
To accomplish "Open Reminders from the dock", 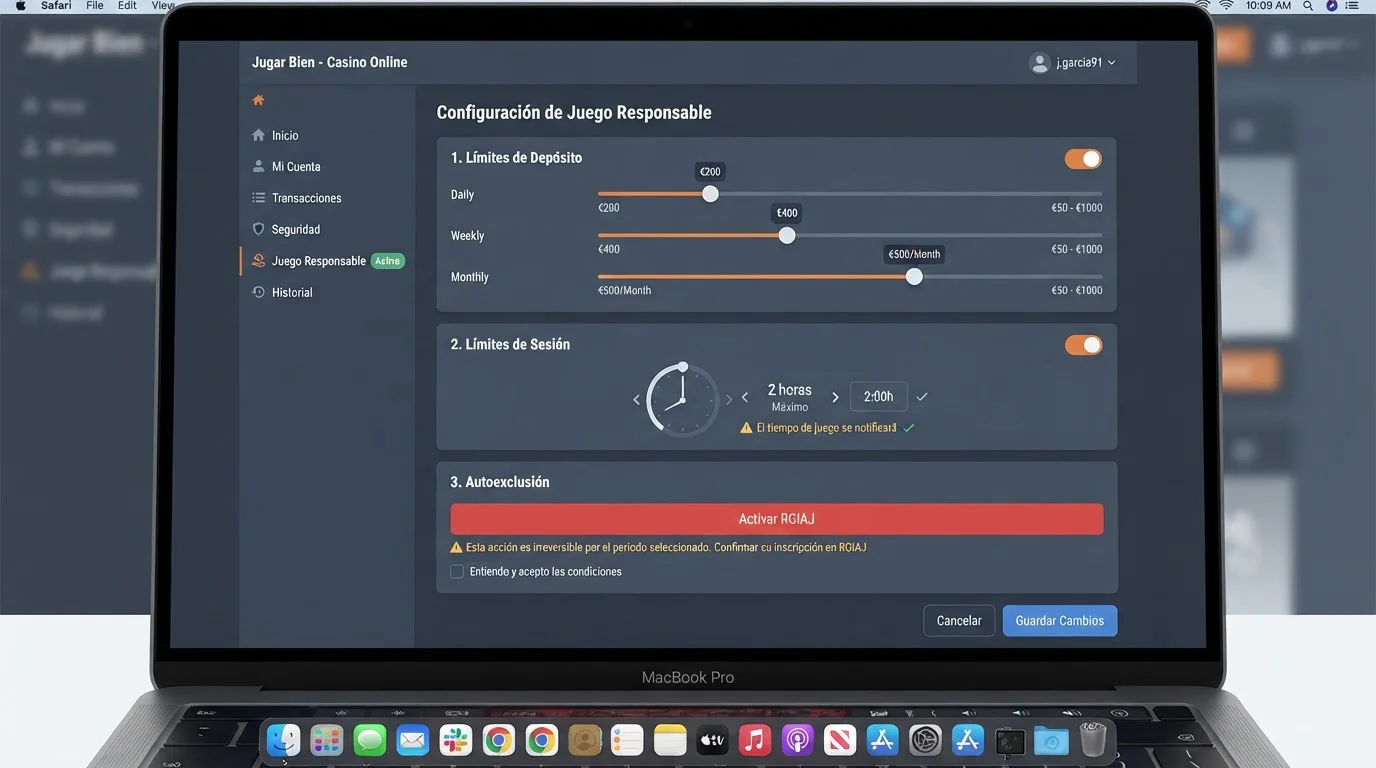I will tap(628, 740).
